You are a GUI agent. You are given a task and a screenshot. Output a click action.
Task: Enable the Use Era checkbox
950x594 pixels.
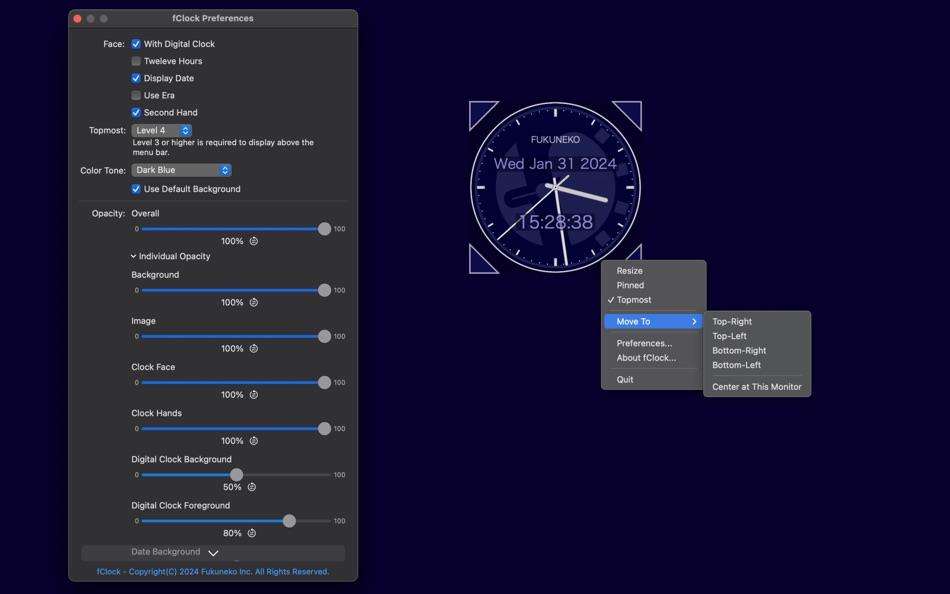click(136, 95)
